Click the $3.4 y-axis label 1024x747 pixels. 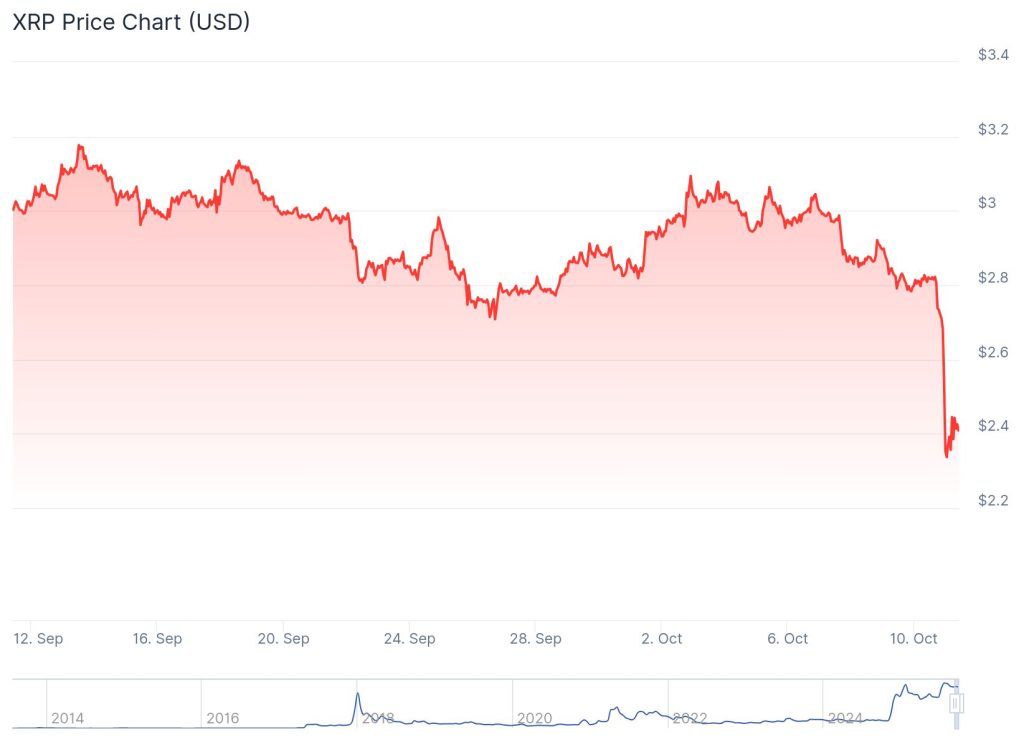coord(994,55)
